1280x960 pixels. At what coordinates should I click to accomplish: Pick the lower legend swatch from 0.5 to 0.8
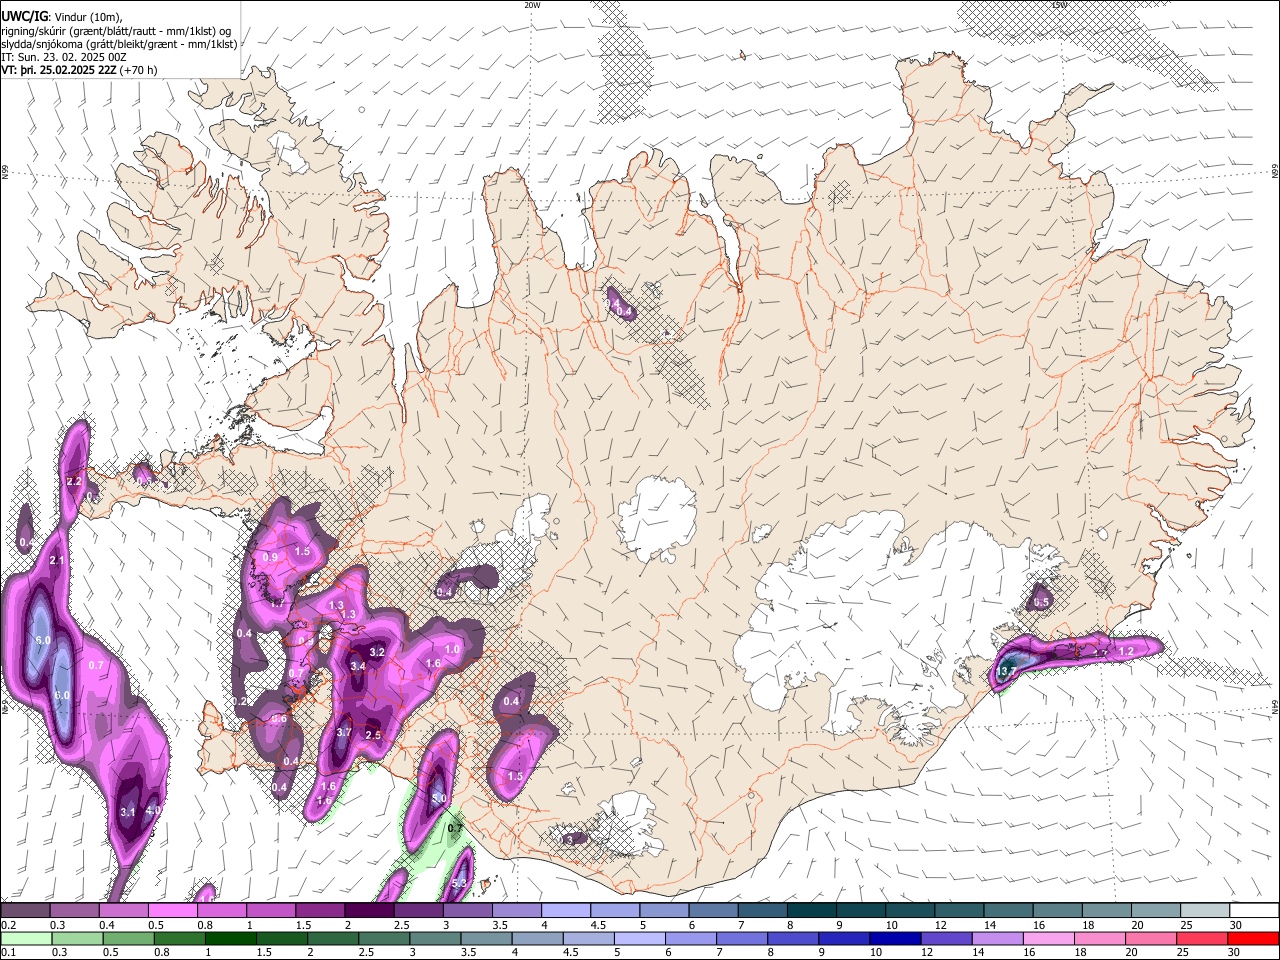pos(128,939)
